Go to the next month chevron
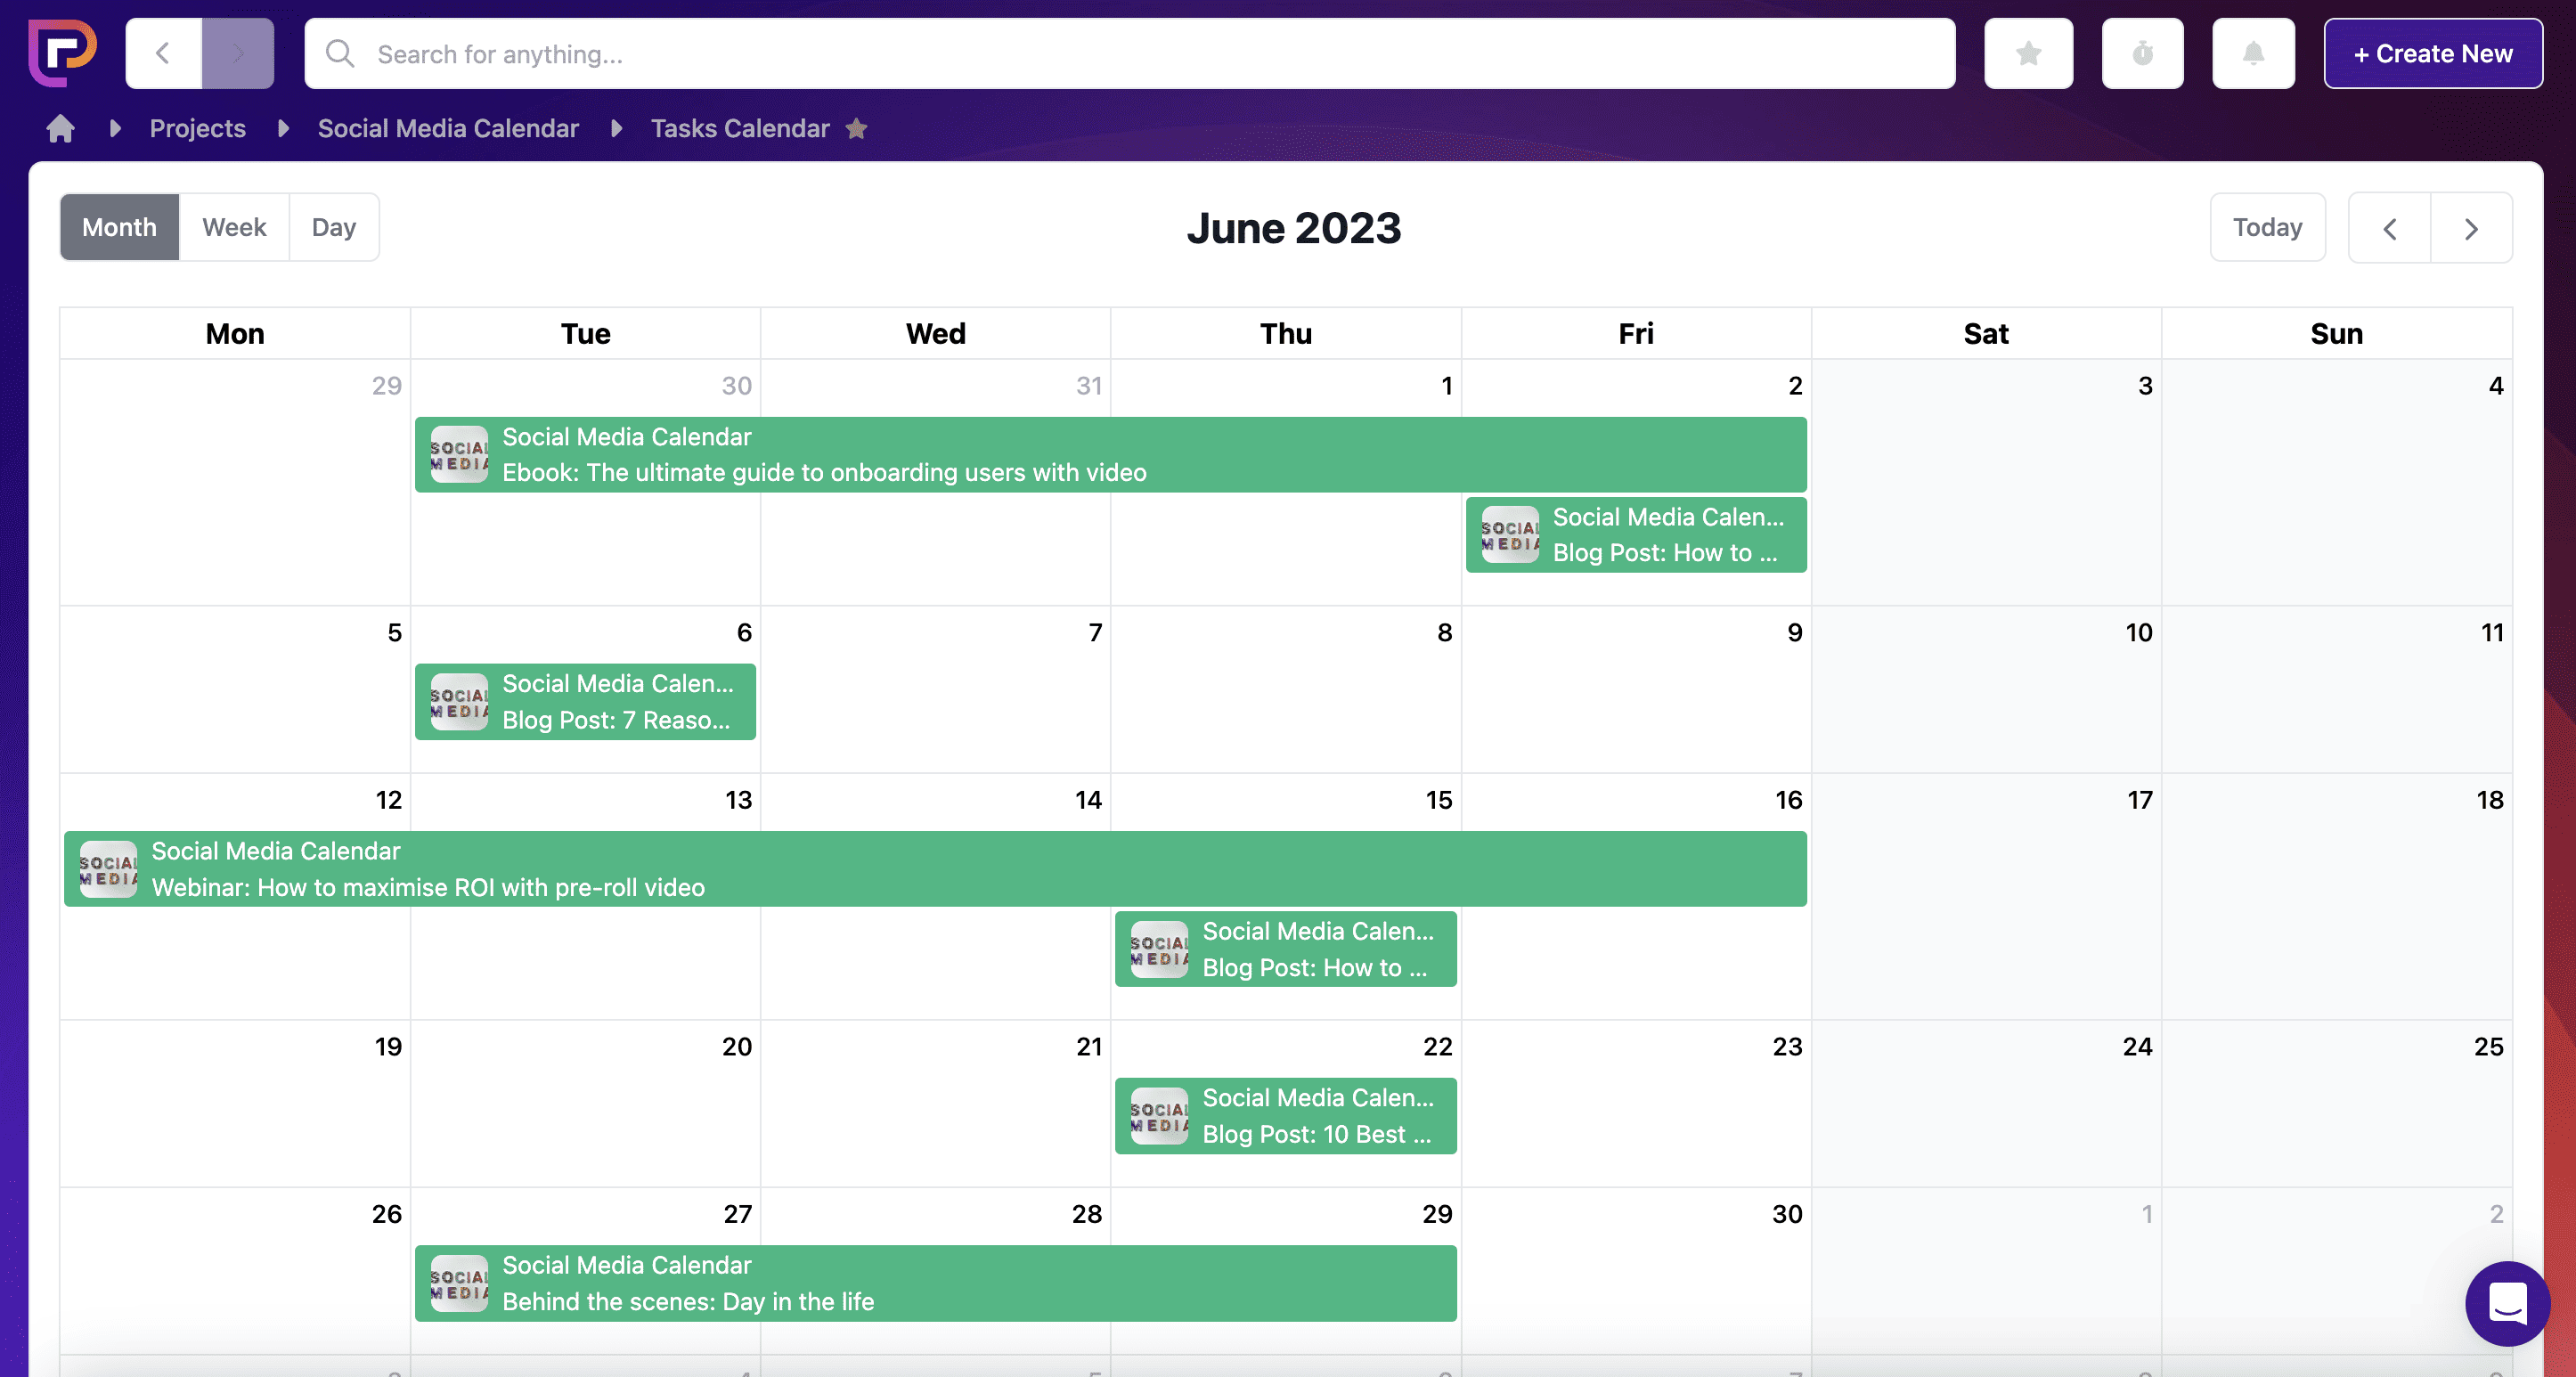2576x1377 pixels. (x=2471, y=228)
